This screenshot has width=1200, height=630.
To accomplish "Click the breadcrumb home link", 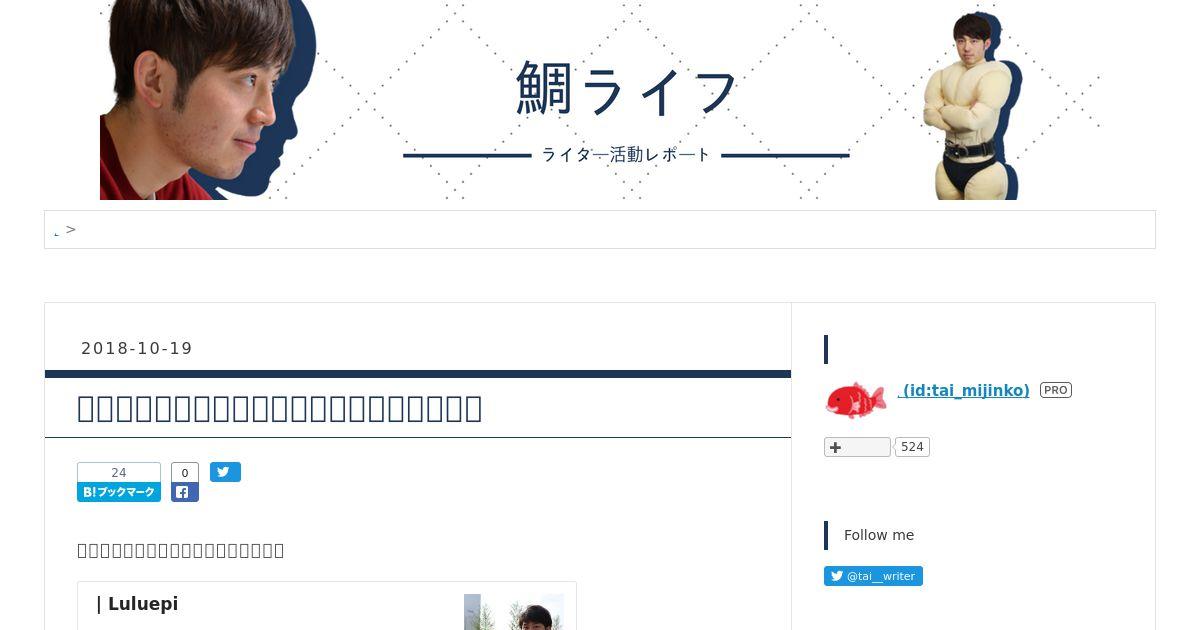I will pyautogui.click(x=57, y=231).
